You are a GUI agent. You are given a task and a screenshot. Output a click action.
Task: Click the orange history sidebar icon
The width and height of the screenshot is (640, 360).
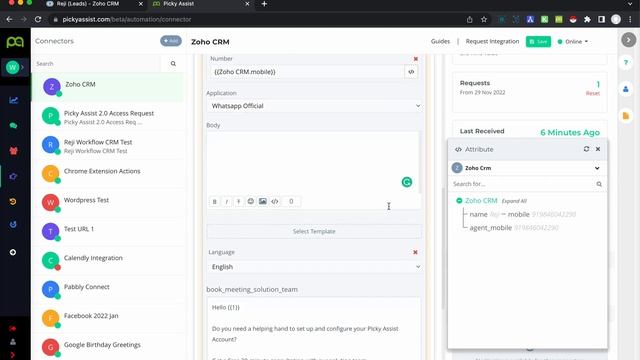pyautogui.click(x=13, y=201)
